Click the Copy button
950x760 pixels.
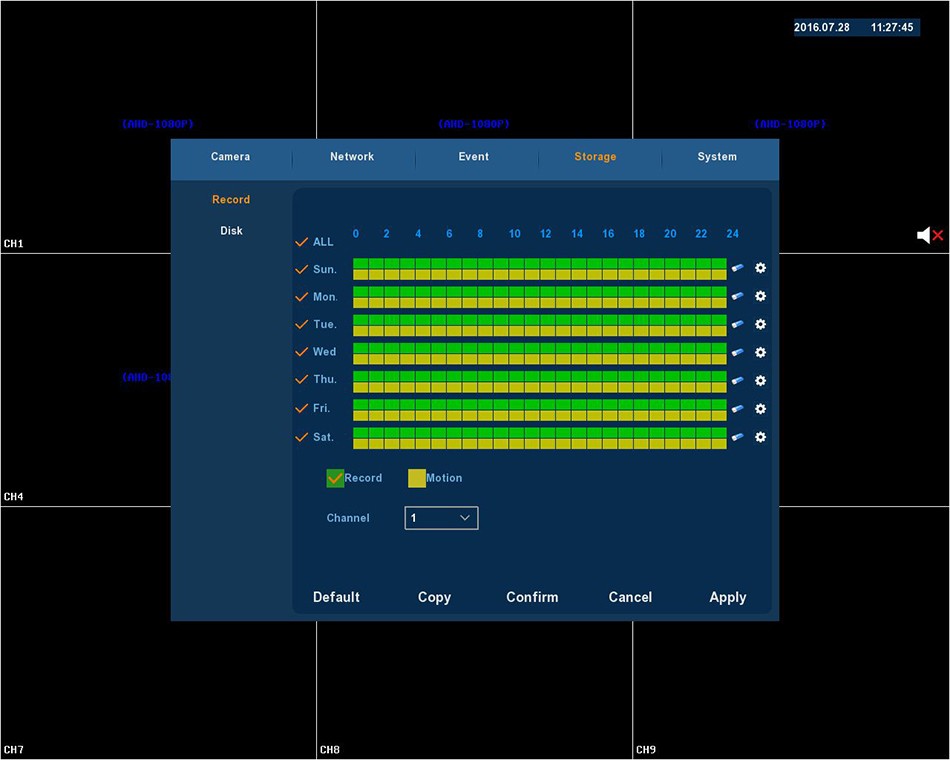pyautogui.click(x=434, y=597)
